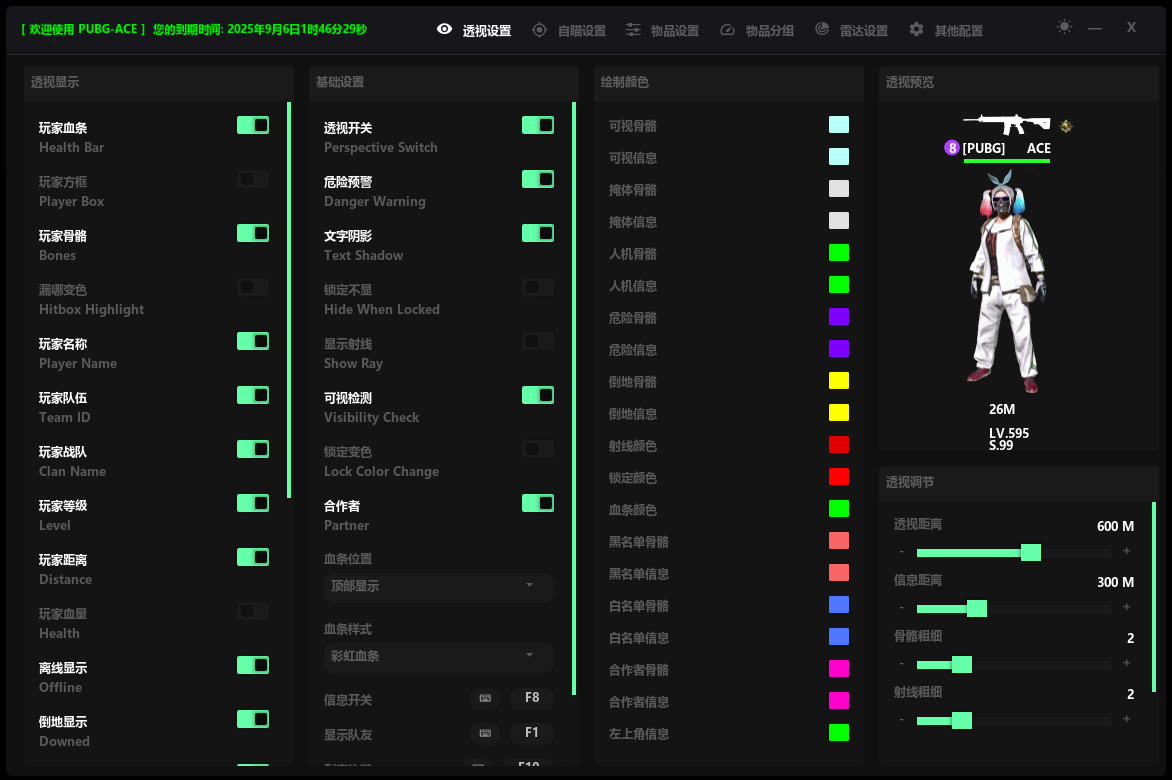Click the minus icon for 骨骼粗细
The image size is (1172, 780).
(901, 664)
